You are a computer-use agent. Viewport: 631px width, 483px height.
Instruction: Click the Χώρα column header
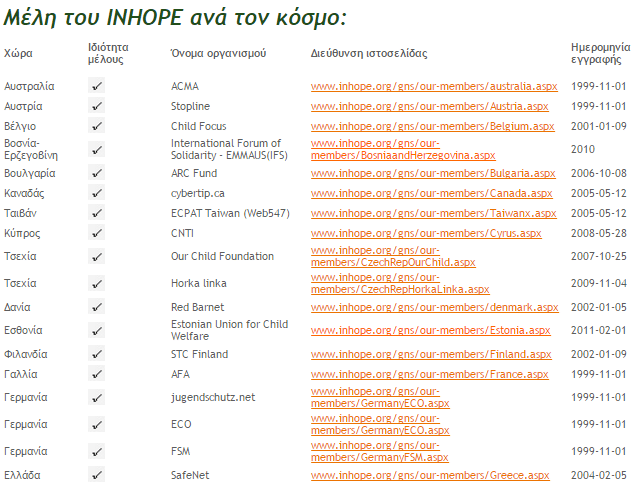coord(18,53)
